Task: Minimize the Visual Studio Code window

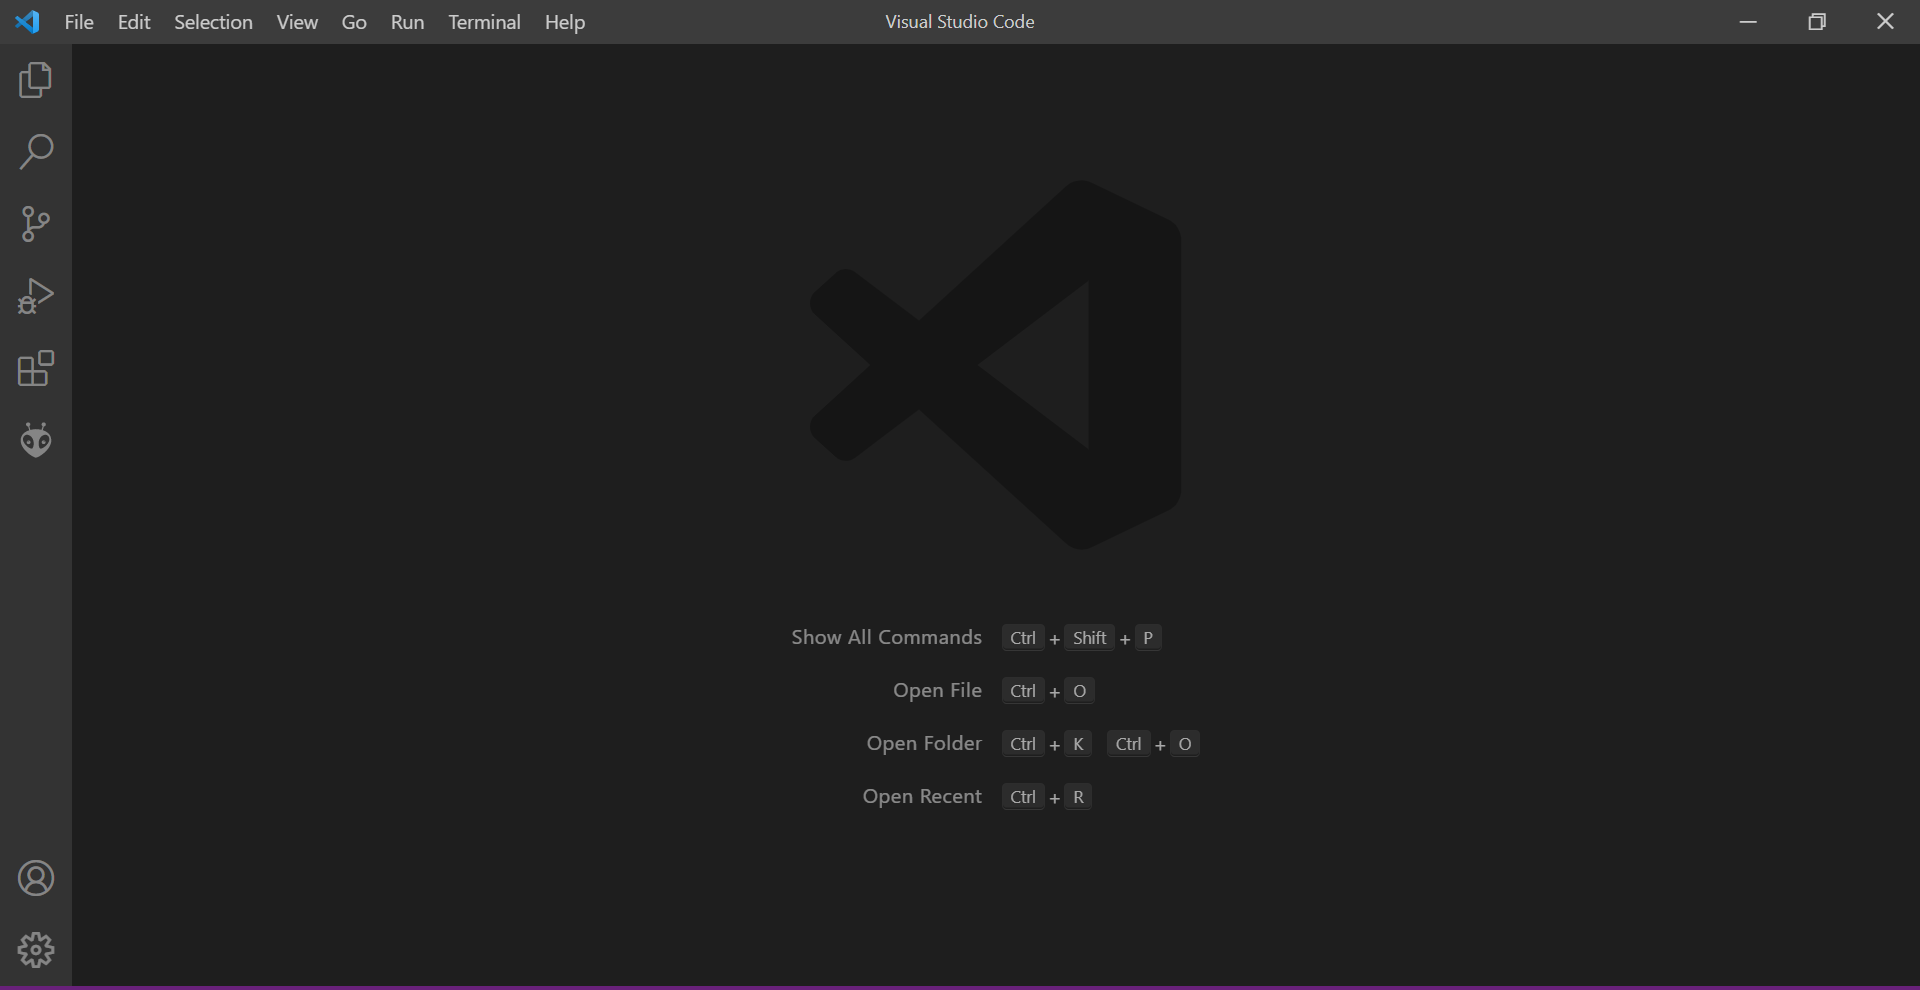Action: tap(1748, 22)
